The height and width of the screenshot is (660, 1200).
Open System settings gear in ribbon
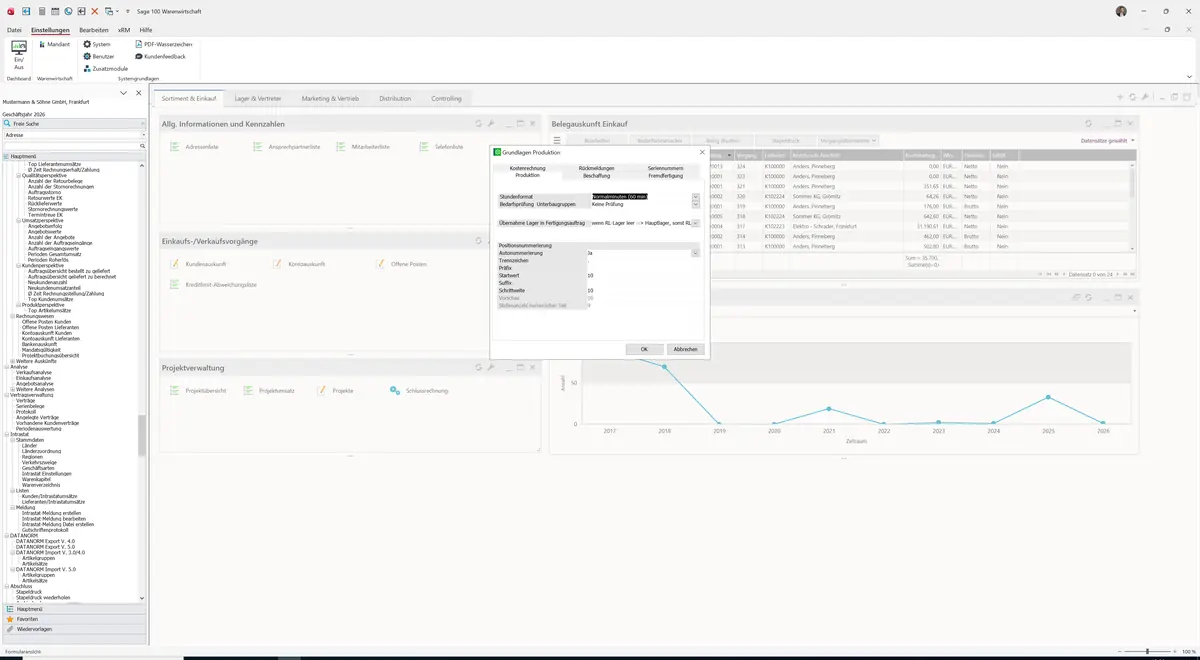[x=96, y=44]
